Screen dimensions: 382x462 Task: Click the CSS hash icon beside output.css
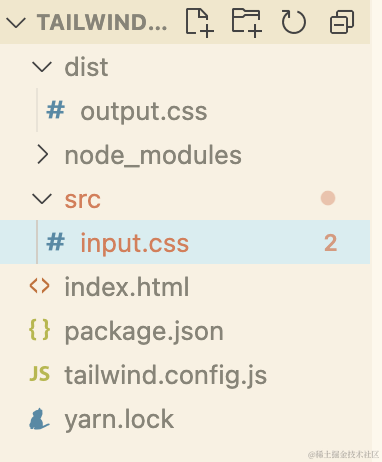[x=55, y=110]
